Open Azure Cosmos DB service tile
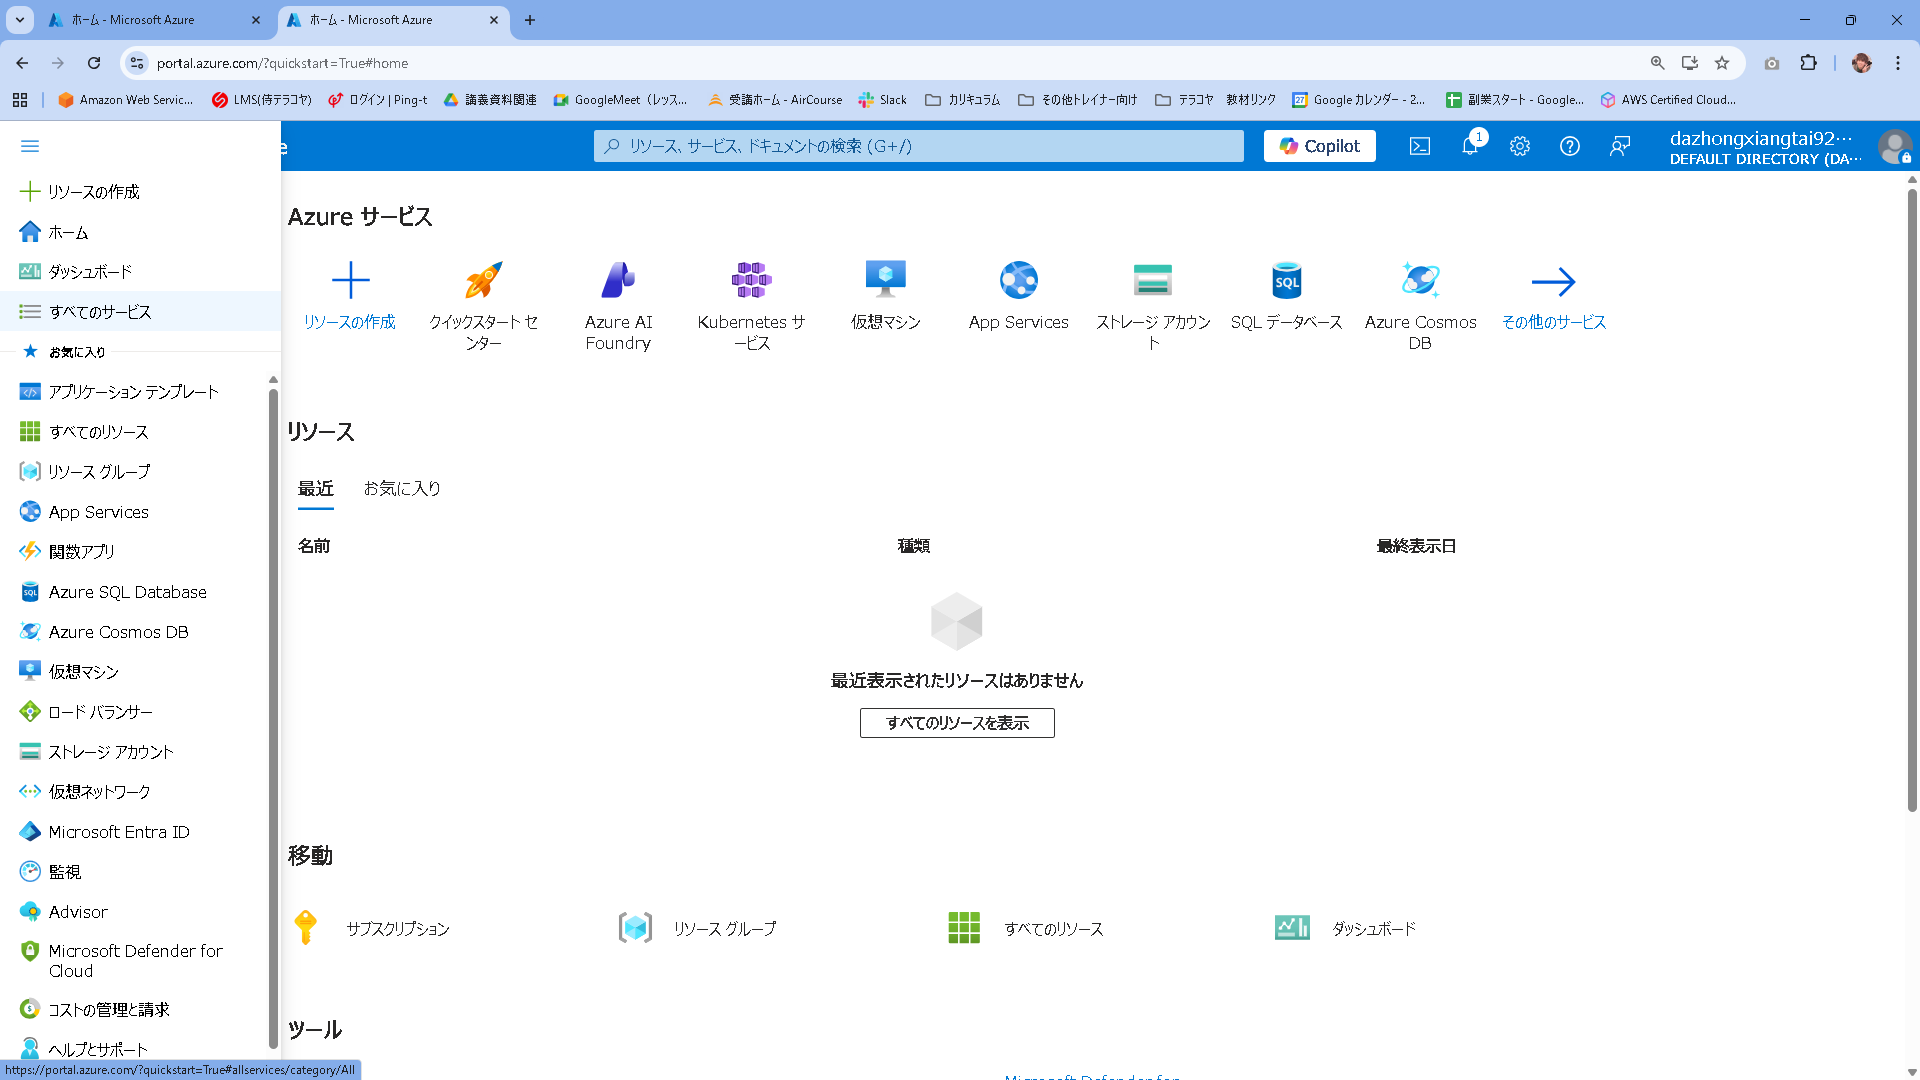1920x1080 pixels. (1420, 281)
